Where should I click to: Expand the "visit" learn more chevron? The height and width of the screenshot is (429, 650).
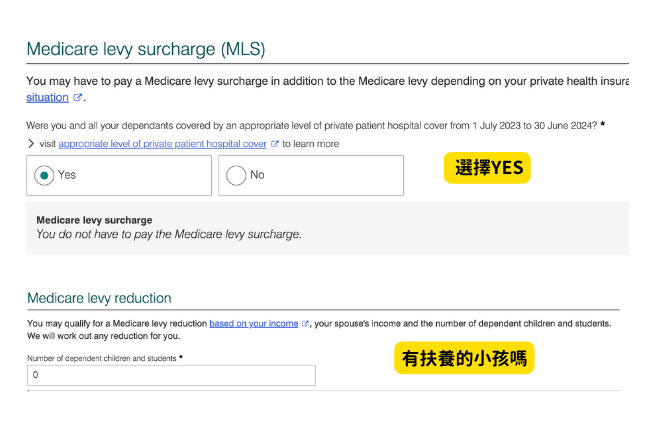point(30,144)
